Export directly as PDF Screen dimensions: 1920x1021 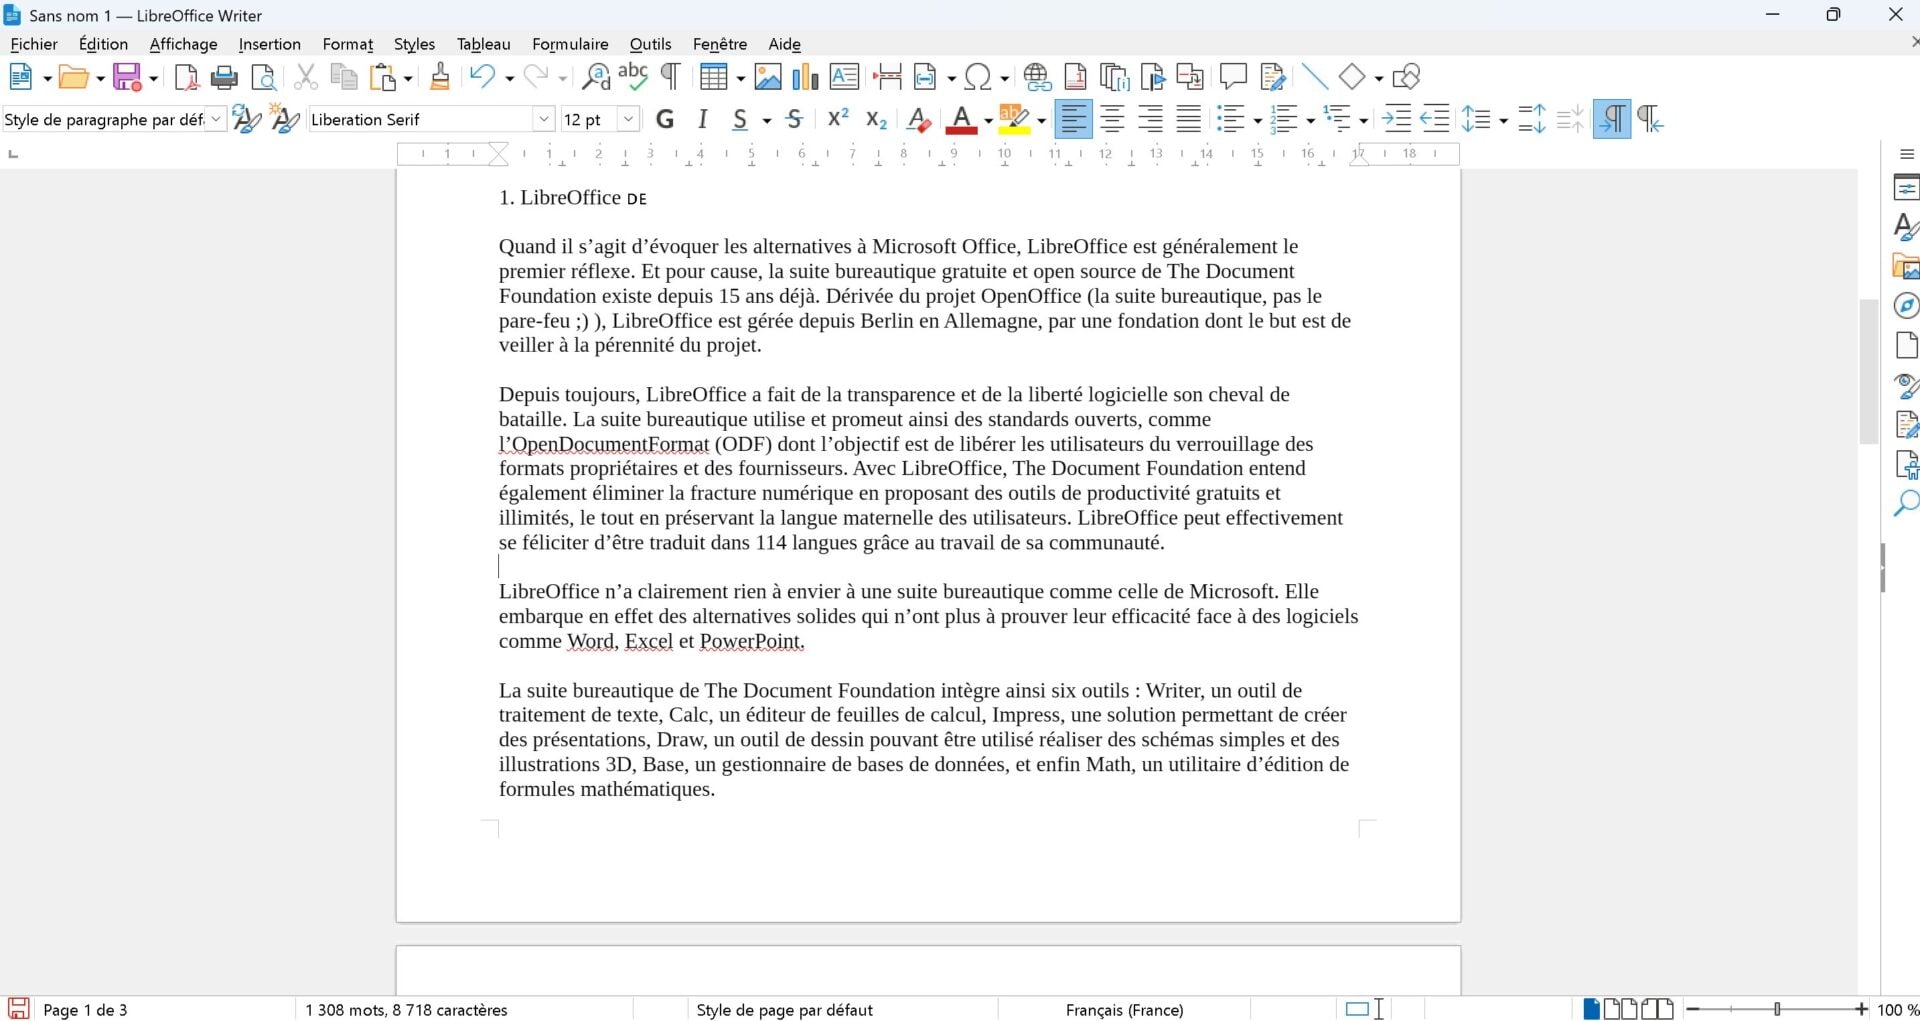(186, 77)
